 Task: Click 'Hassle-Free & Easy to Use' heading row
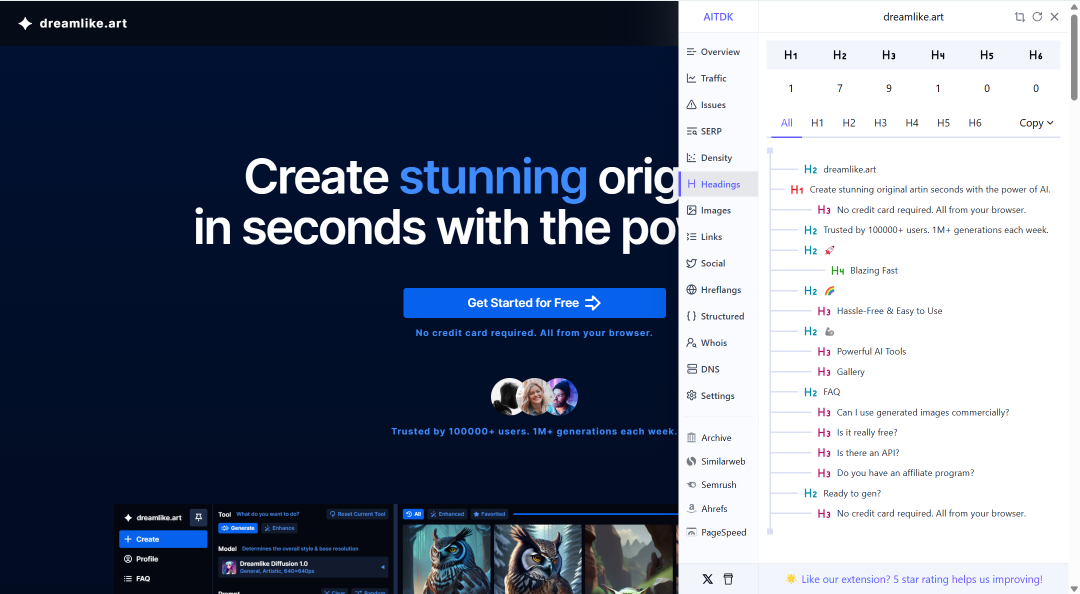(x=880, y=311)
